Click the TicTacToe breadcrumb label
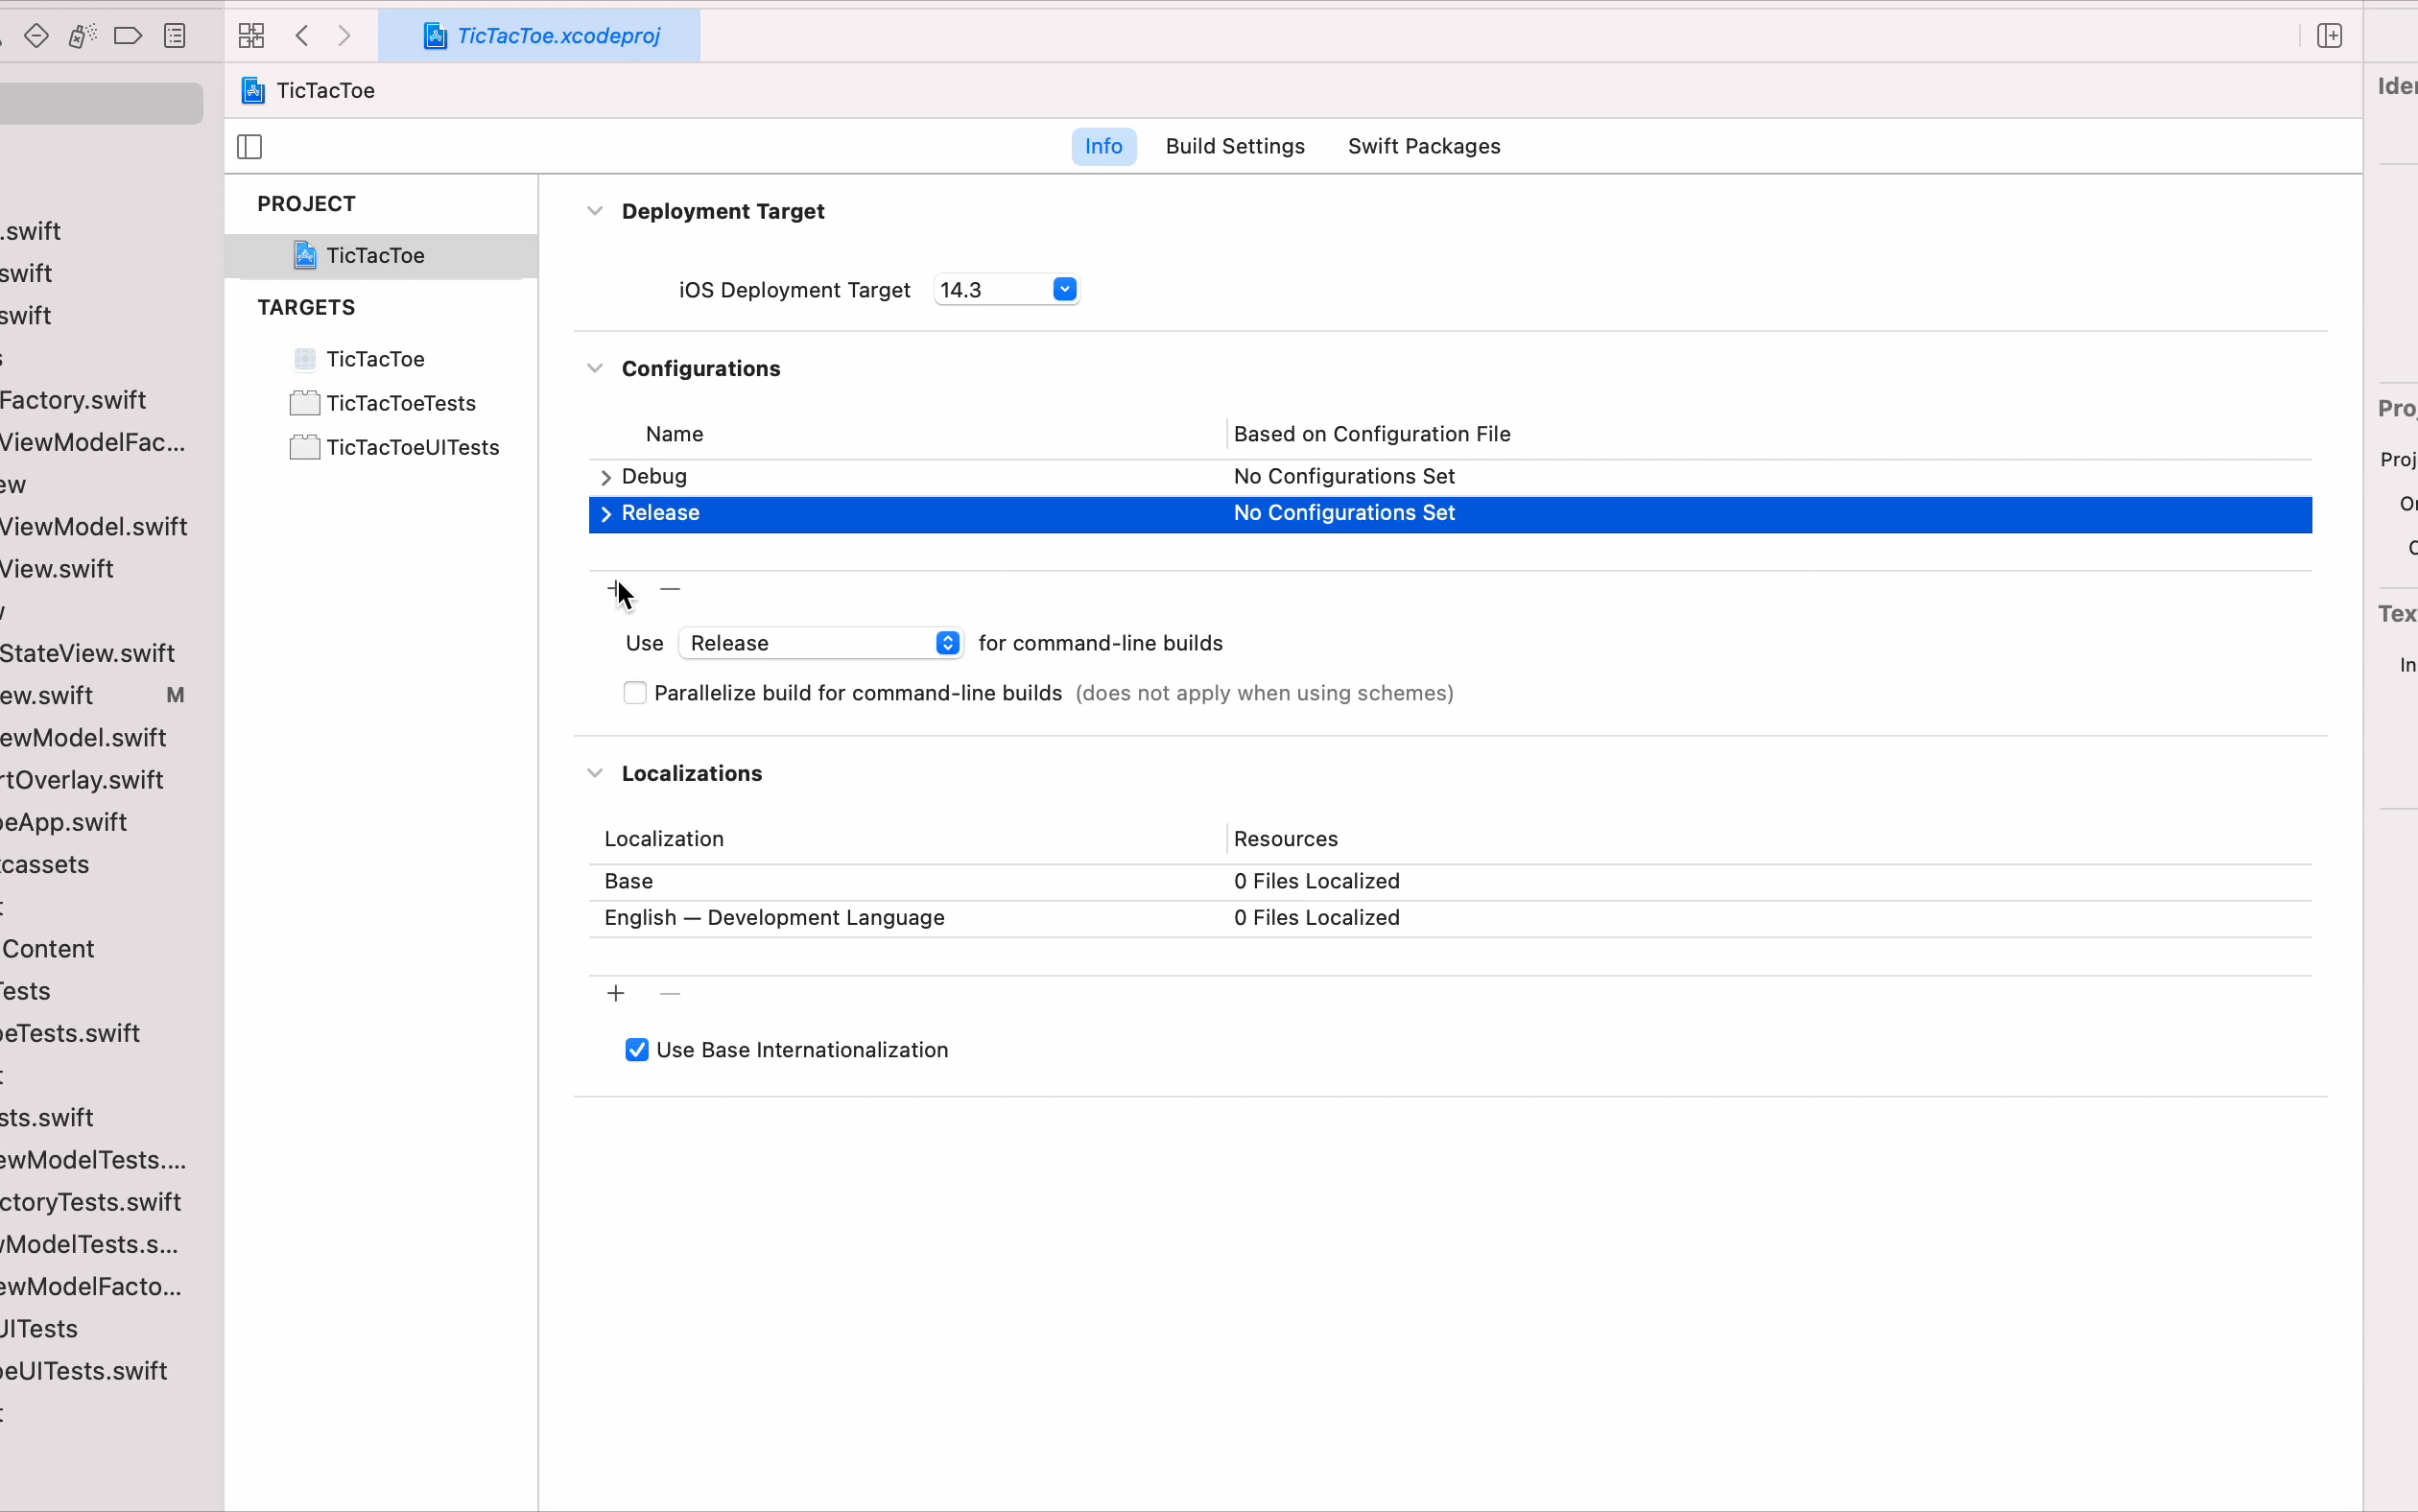 [325, 91]
